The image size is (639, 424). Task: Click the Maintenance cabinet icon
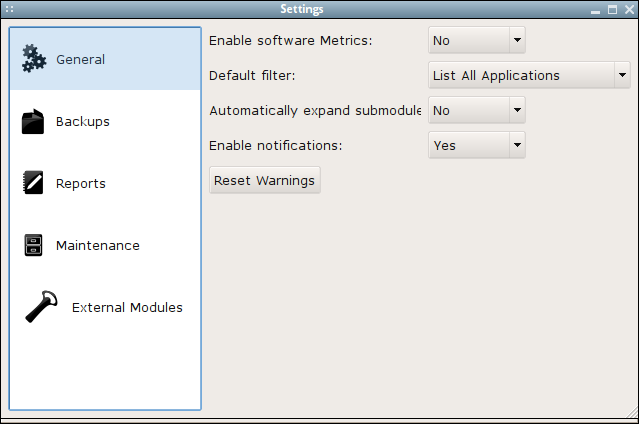[x=33, y=245]
